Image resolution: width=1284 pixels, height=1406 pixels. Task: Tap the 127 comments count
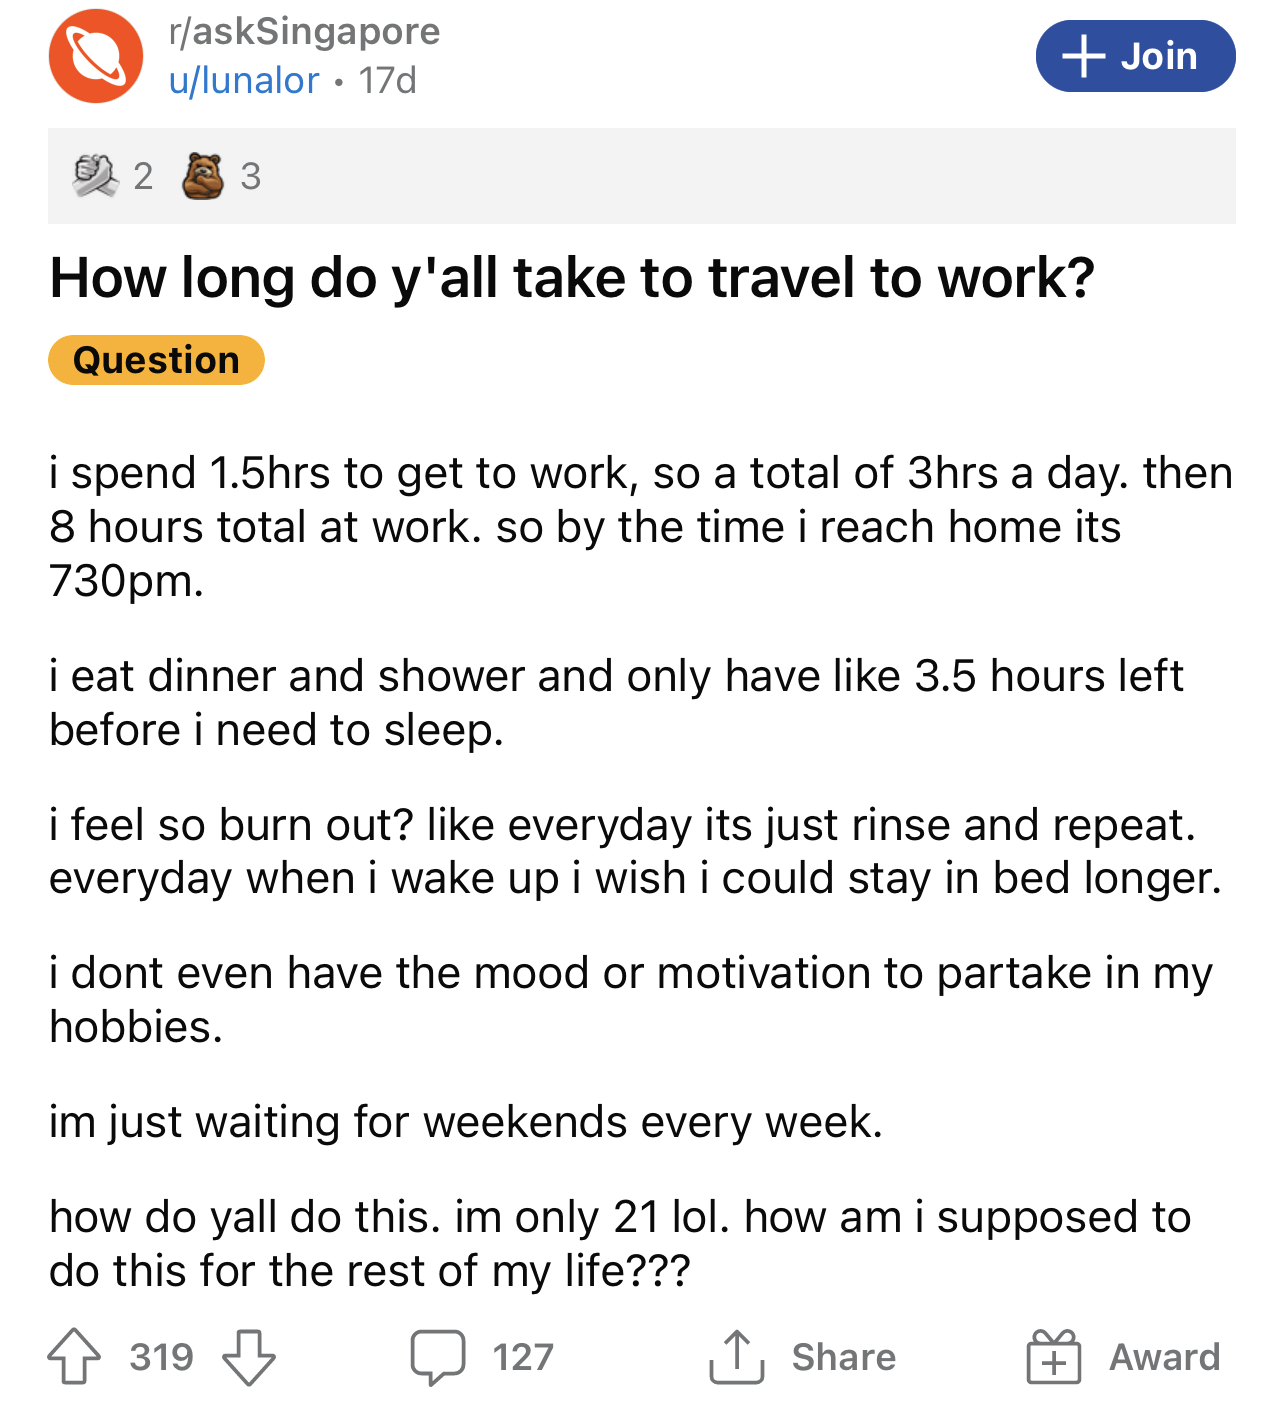523,1357
